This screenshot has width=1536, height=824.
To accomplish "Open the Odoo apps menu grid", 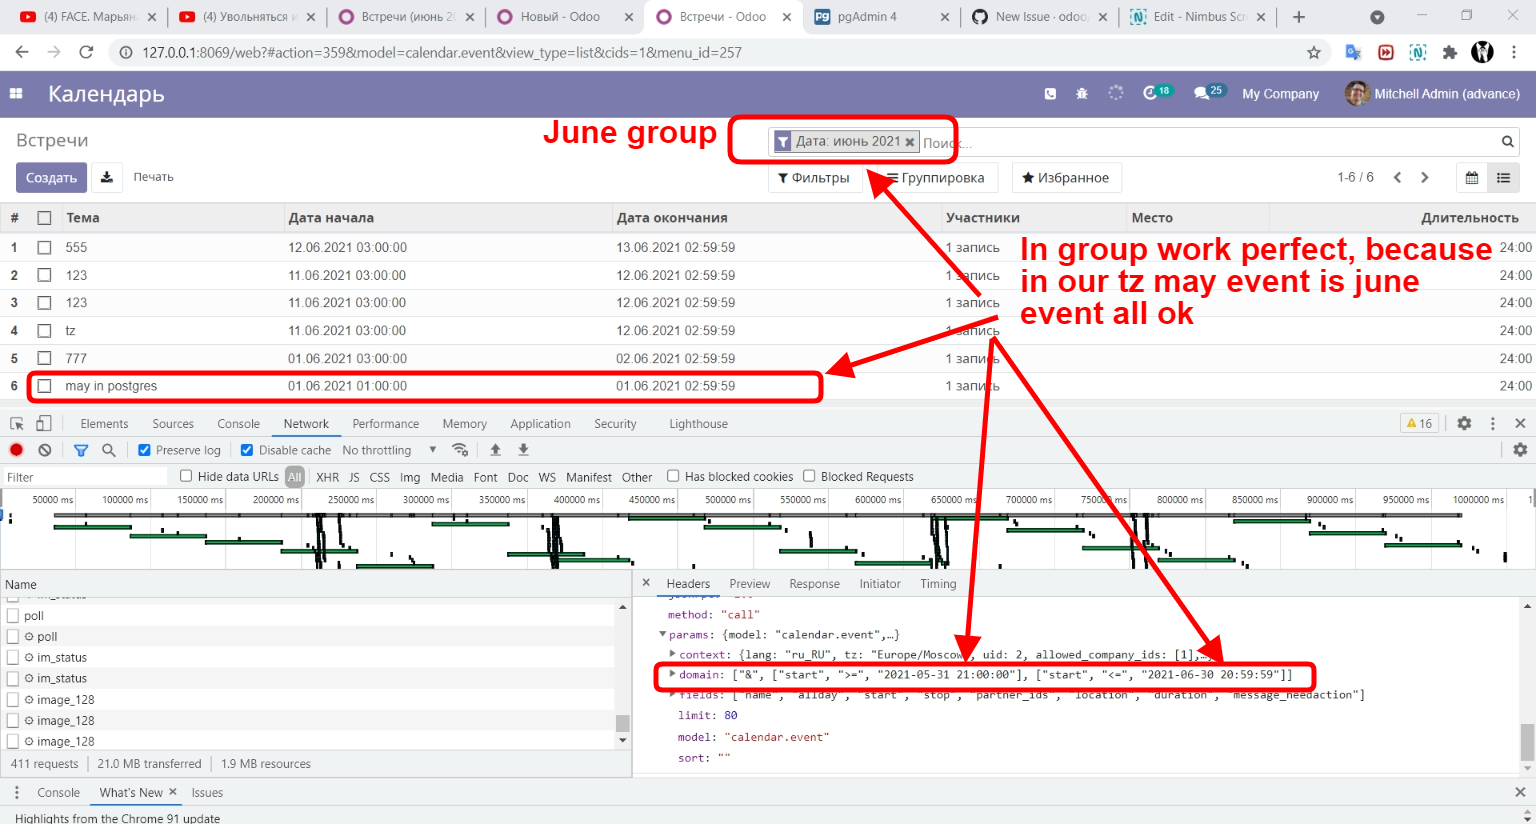I will (15, 93).
